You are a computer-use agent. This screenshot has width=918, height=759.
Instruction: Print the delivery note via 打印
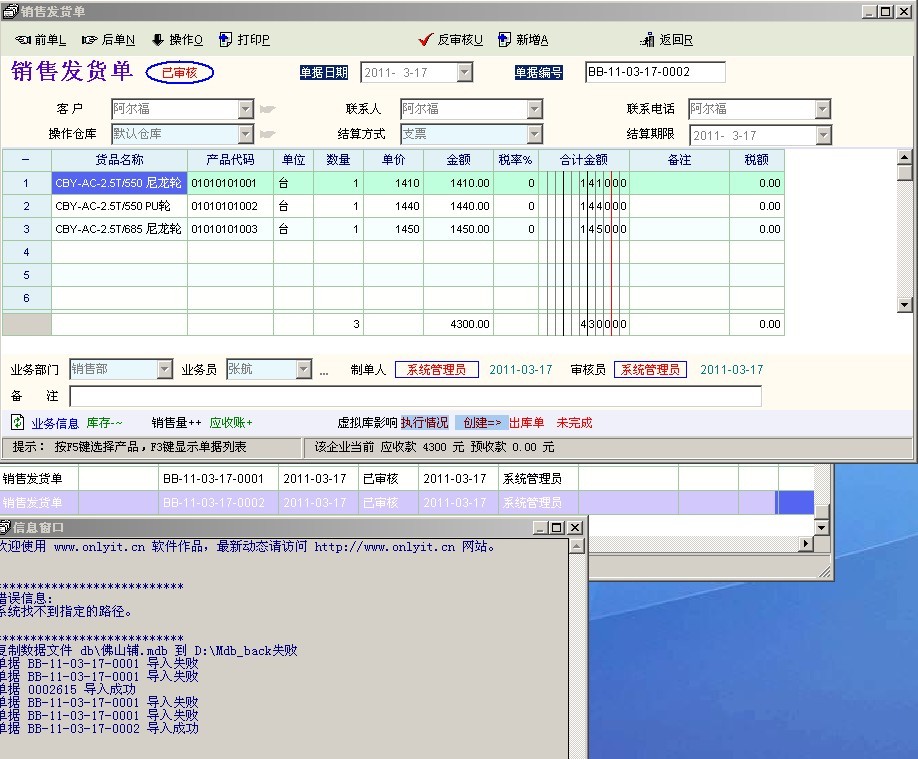tap(244, 40)
